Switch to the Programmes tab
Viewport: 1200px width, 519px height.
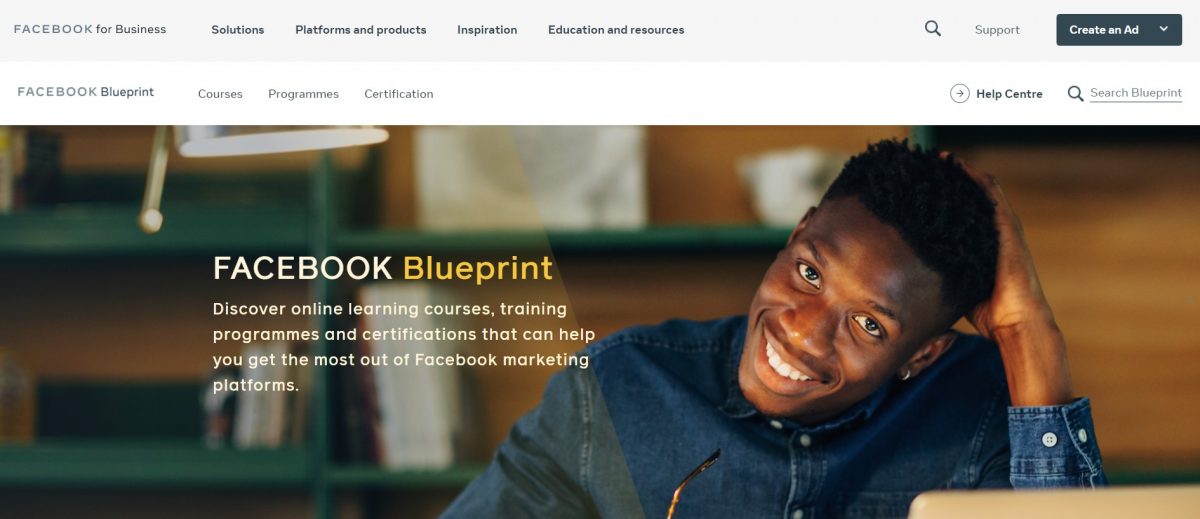(303, 94)
